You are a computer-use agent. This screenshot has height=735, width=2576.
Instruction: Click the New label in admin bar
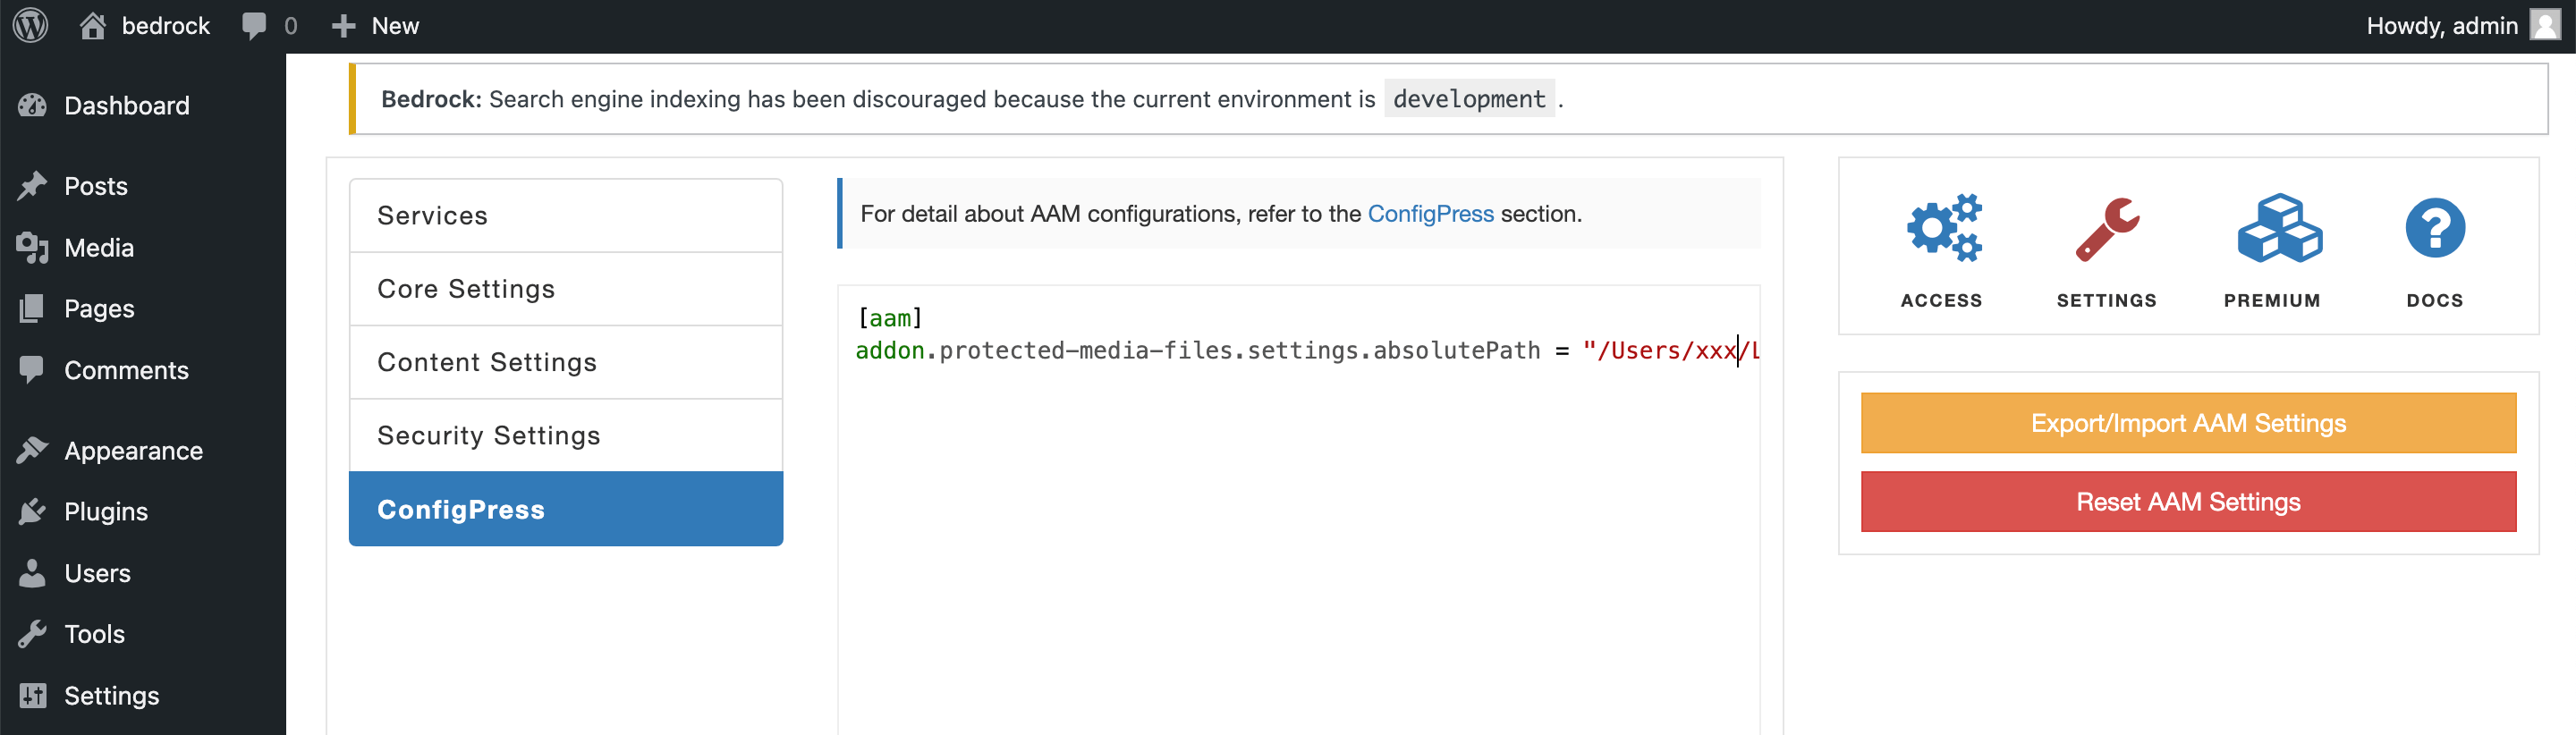[395, 26]
